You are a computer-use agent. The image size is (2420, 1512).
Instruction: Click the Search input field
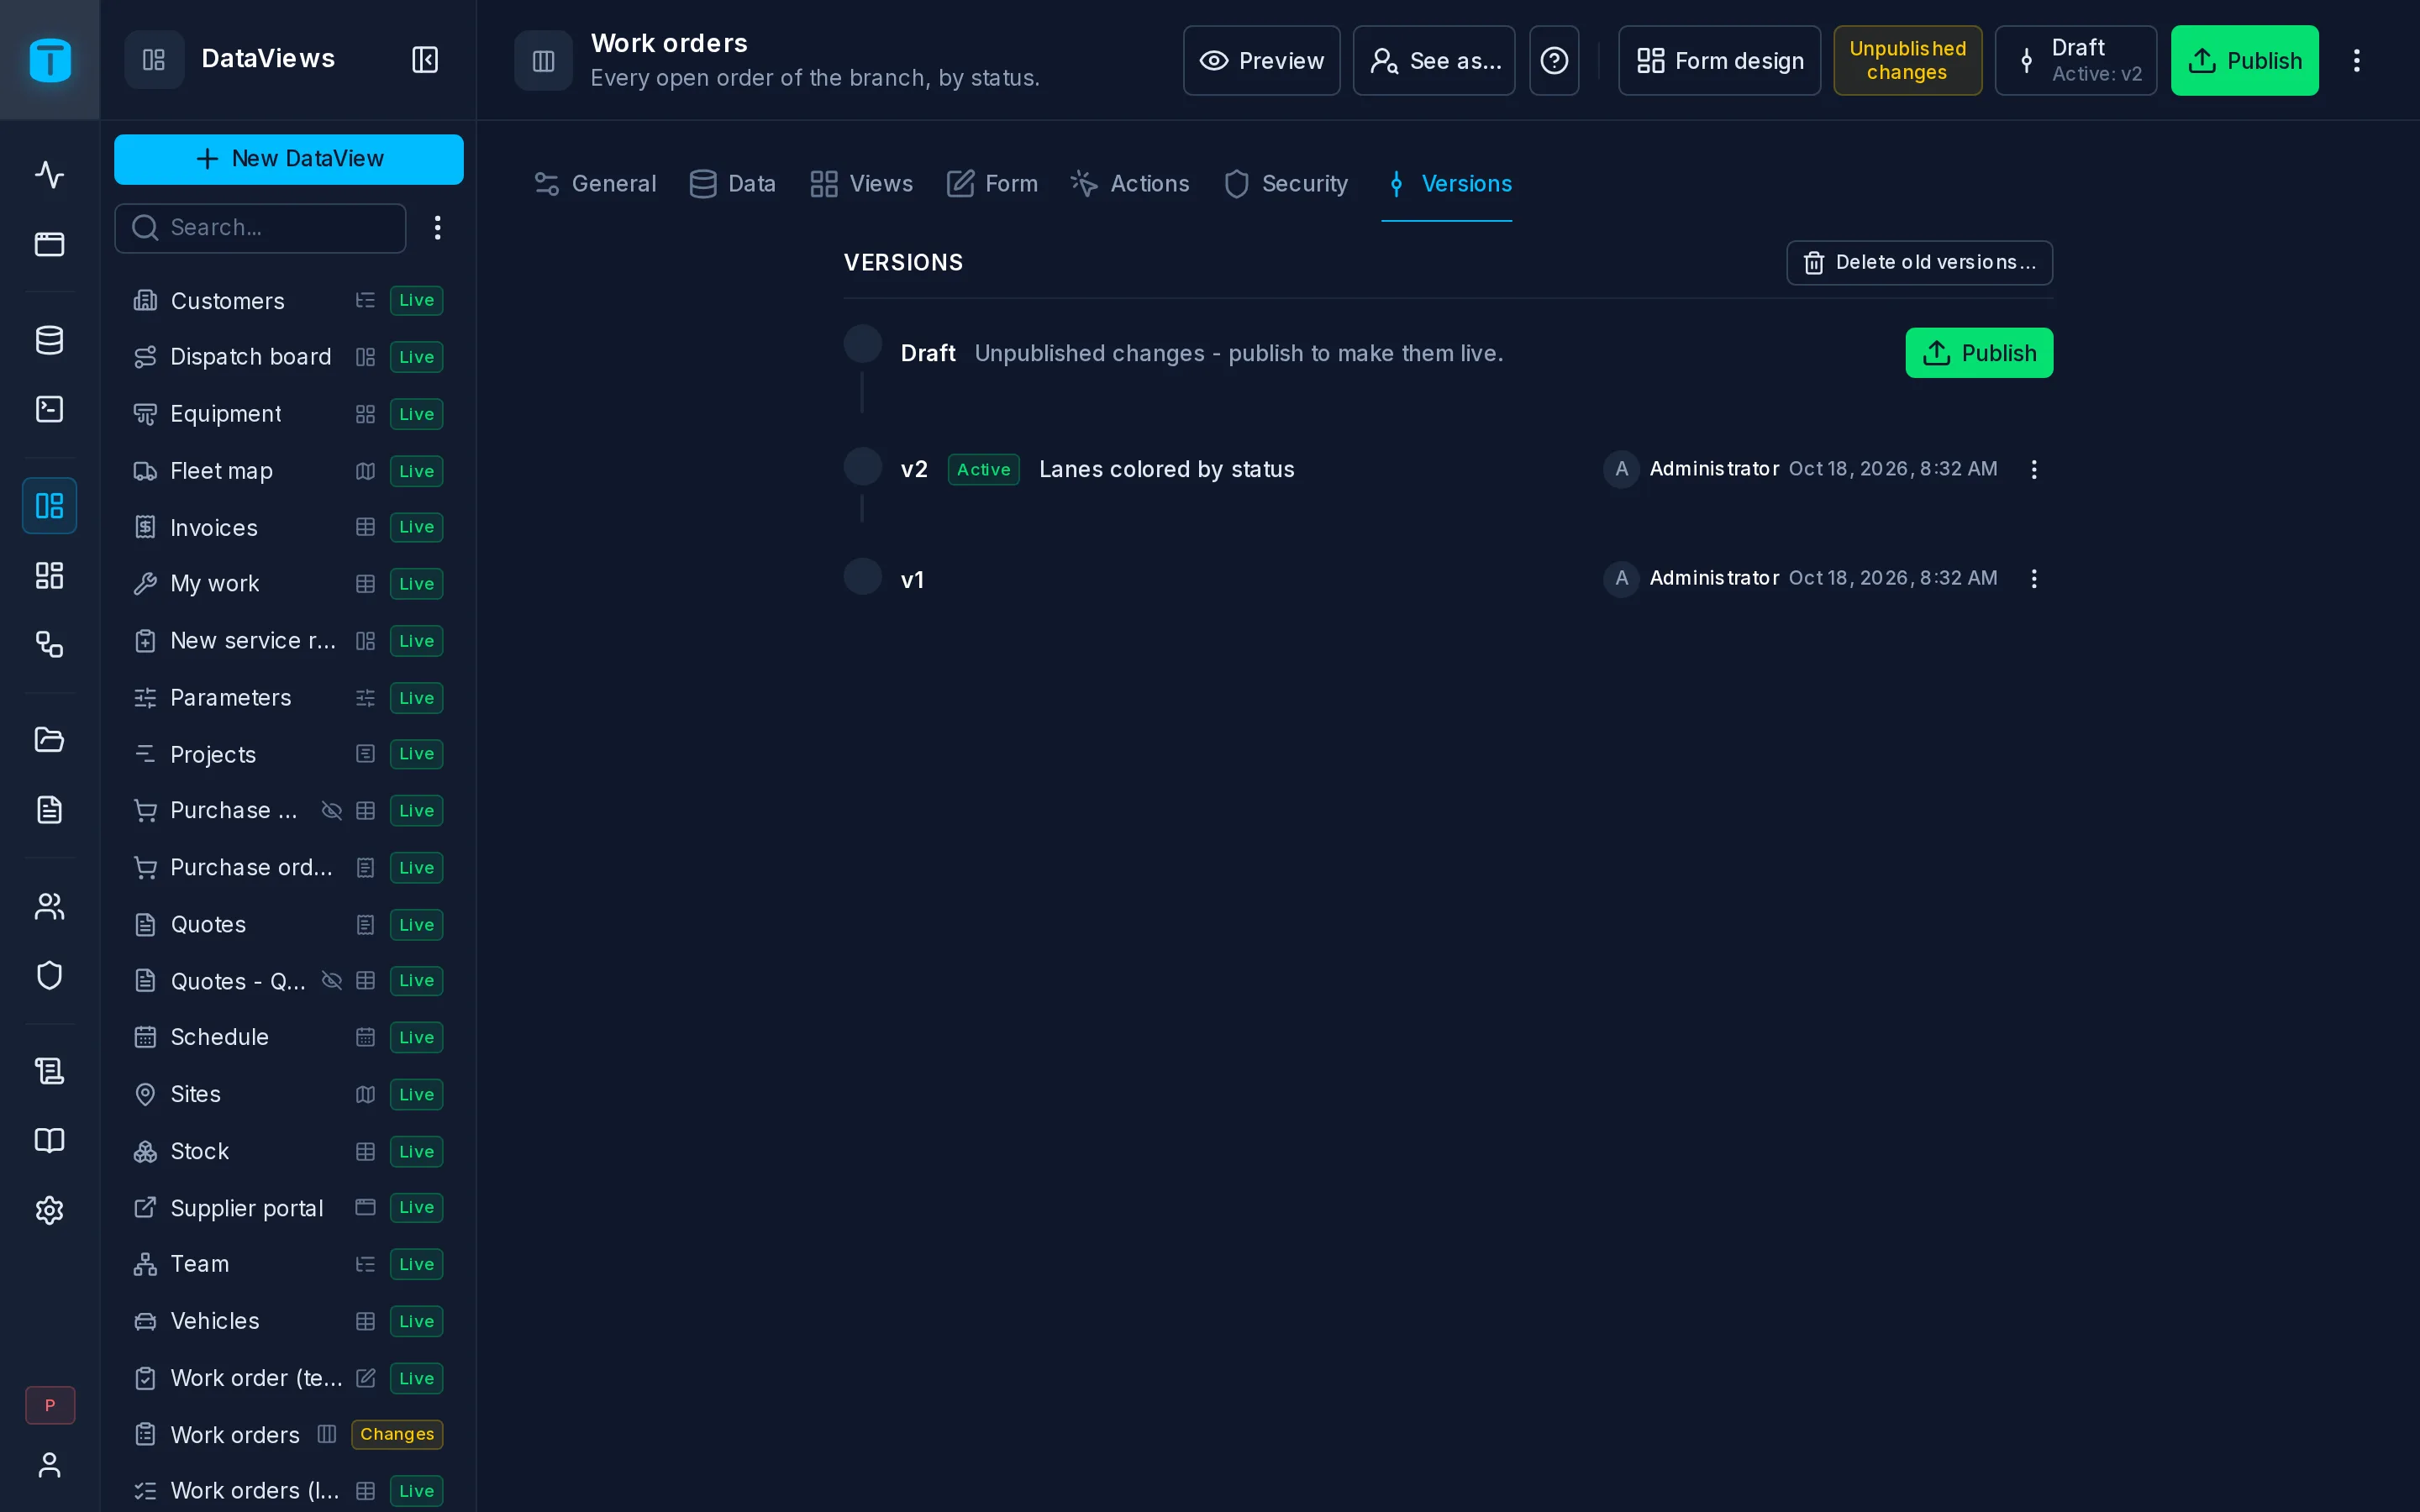[x=260, y=228]
